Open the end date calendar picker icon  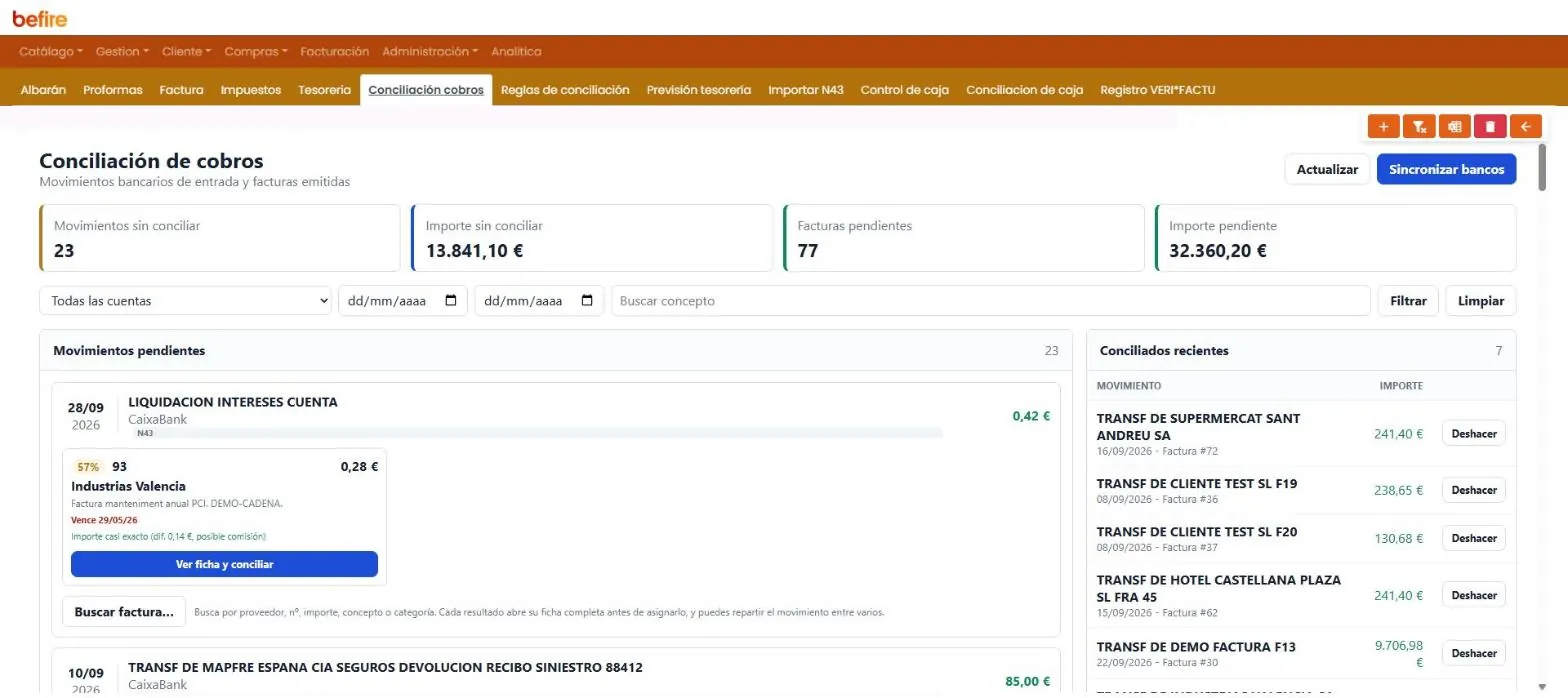point(587,300)
